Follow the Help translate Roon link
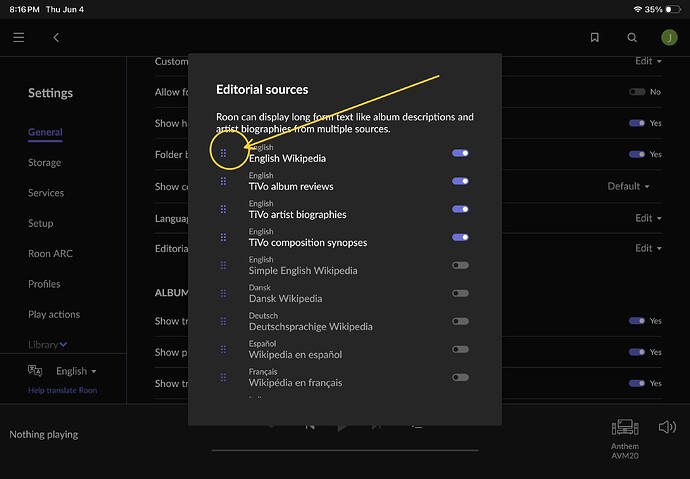 (x=62, y=390)
